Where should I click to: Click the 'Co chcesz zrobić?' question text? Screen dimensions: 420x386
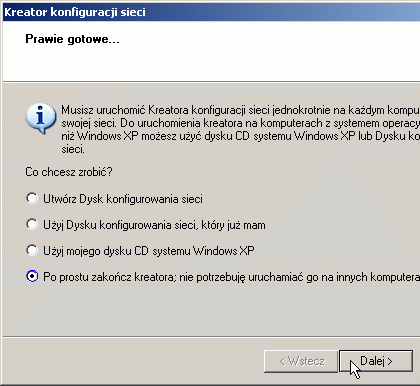click(69, 172)
